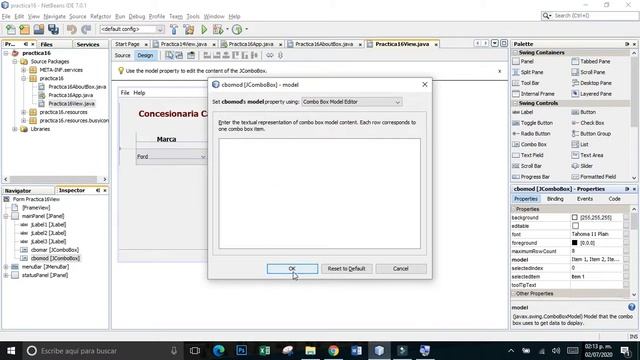Click the background color white swatch
Screen dimensions: 640x360
point(575,218)
